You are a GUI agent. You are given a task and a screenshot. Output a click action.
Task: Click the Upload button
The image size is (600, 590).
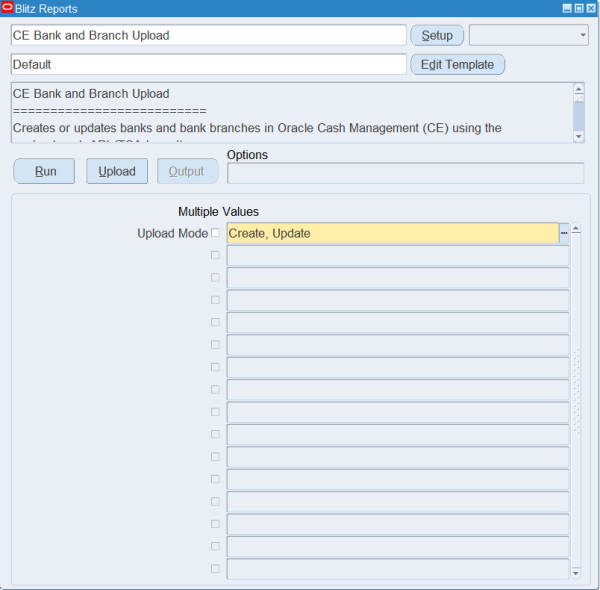click(x=117, y=171)
